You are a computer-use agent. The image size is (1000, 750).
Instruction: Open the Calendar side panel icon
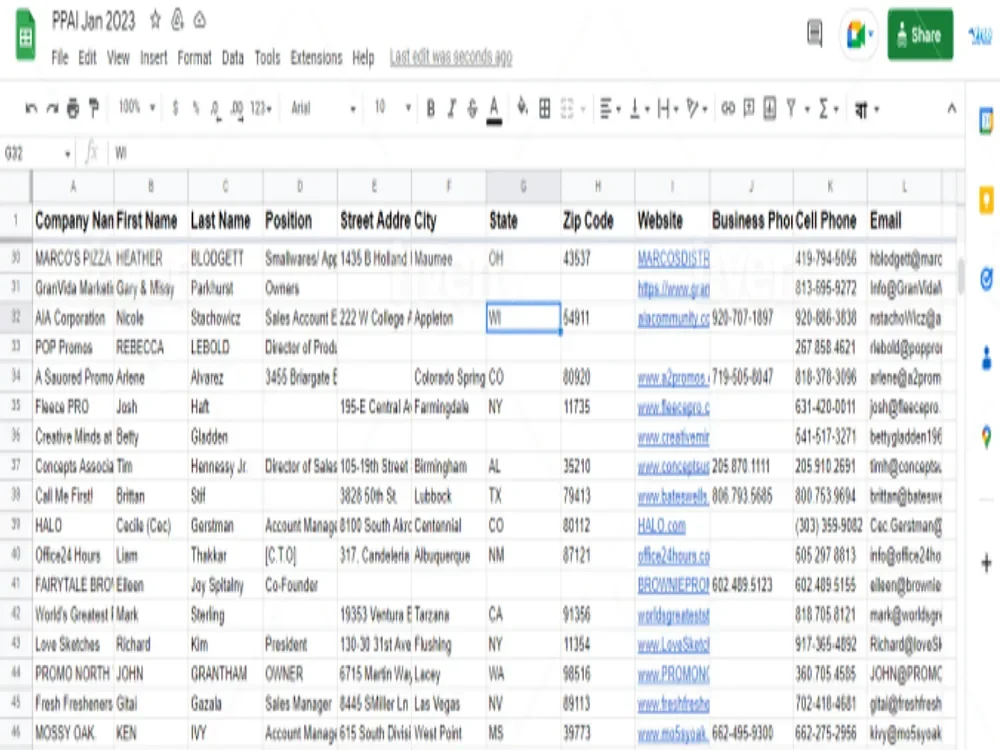point(986,120)
